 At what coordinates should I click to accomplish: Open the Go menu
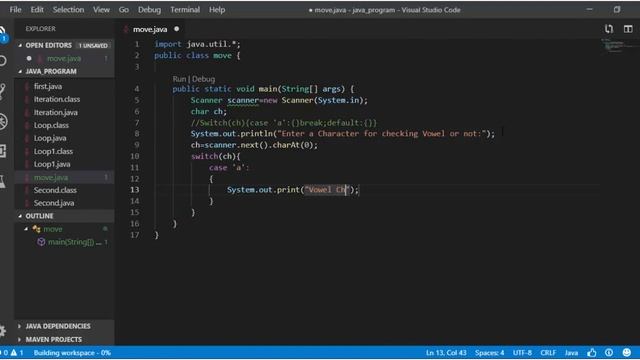[x=124, y=10]
